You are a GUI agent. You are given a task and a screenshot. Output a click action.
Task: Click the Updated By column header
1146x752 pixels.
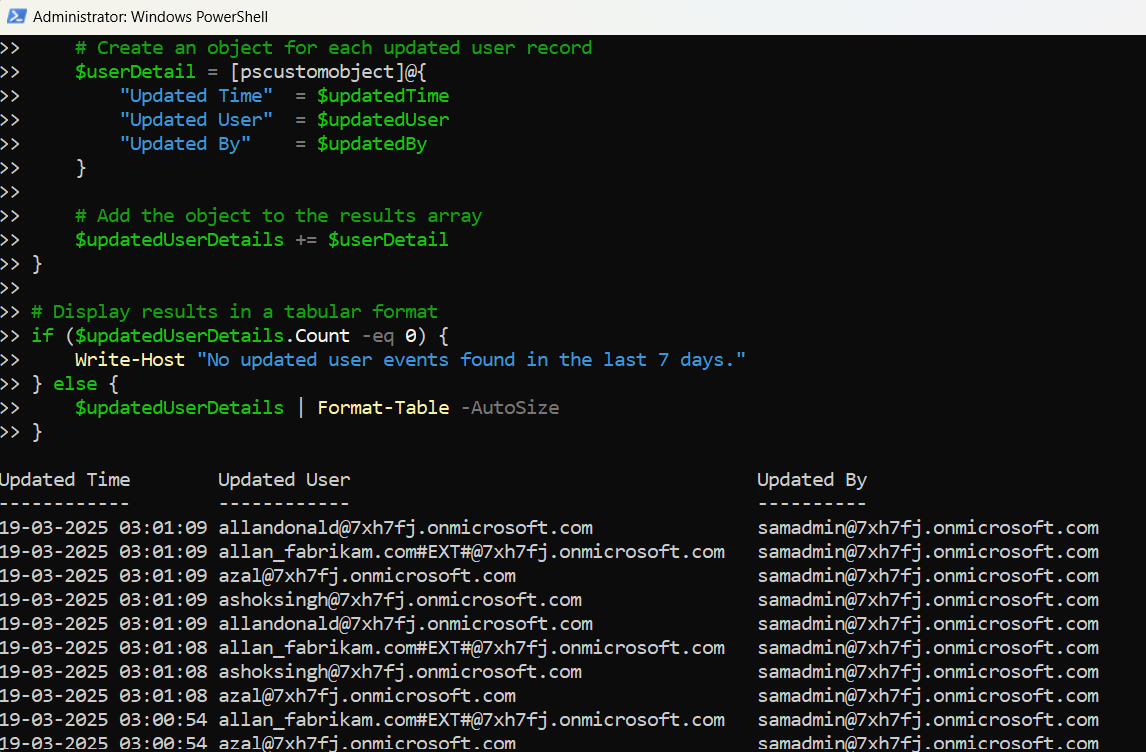click(x=811, y=480)
